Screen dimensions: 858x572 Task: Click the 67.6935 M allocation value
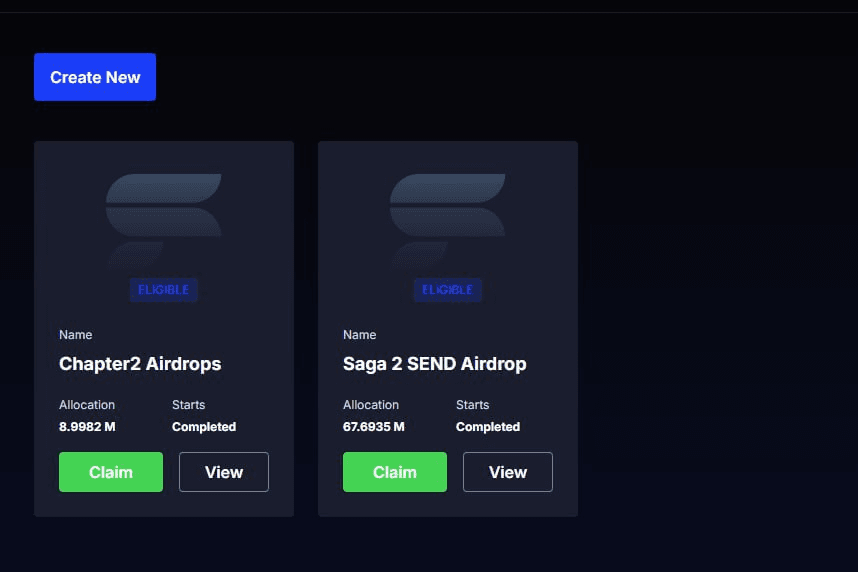pos(374,427)
